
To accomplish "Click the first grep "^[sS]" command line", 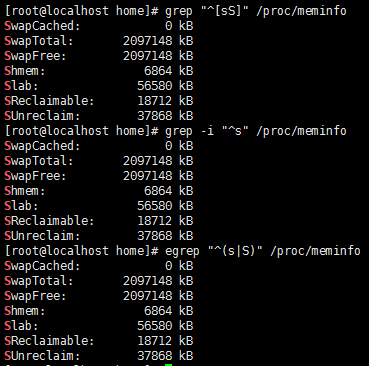I will pos(175,11).
